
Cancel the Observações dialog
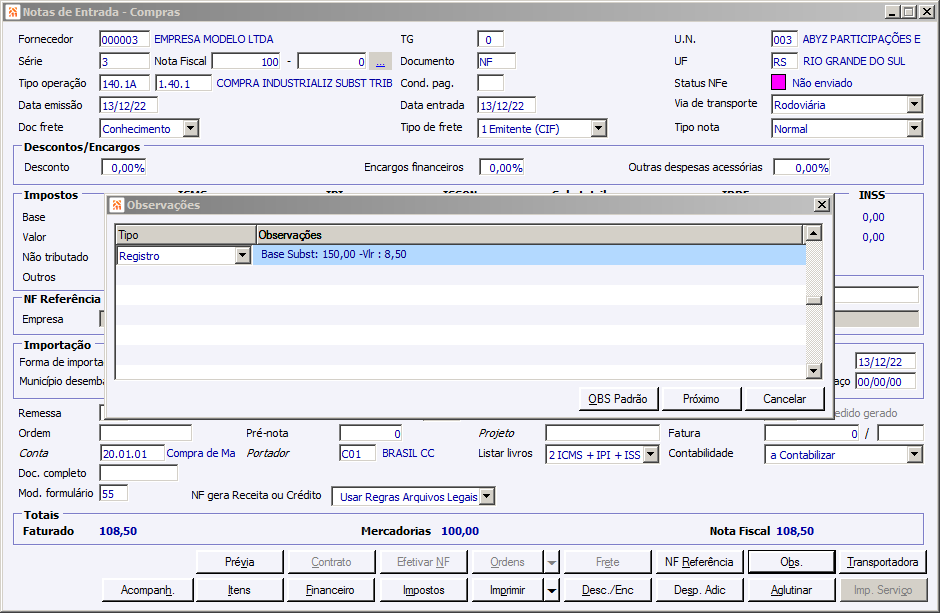pos(784,399)
